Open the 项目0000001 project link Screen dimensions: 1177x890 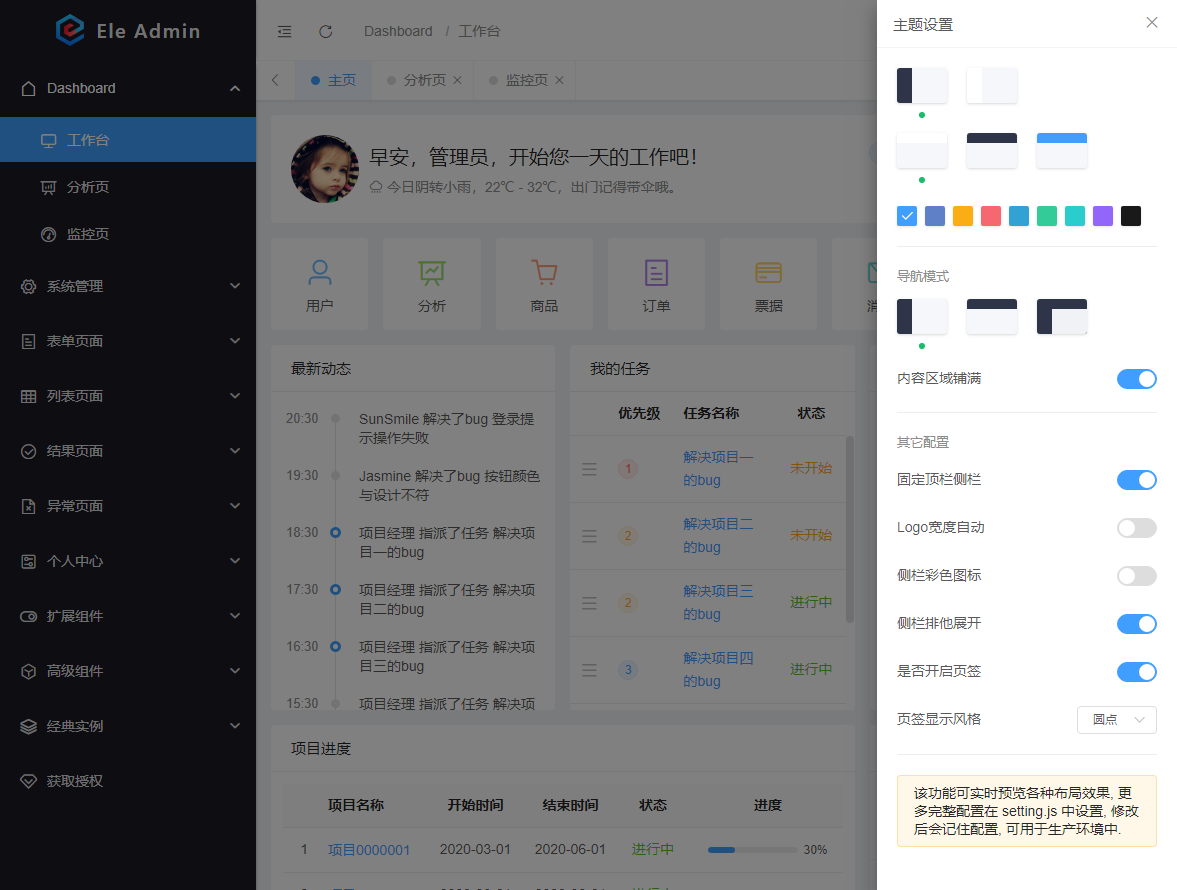pos(369,849)
